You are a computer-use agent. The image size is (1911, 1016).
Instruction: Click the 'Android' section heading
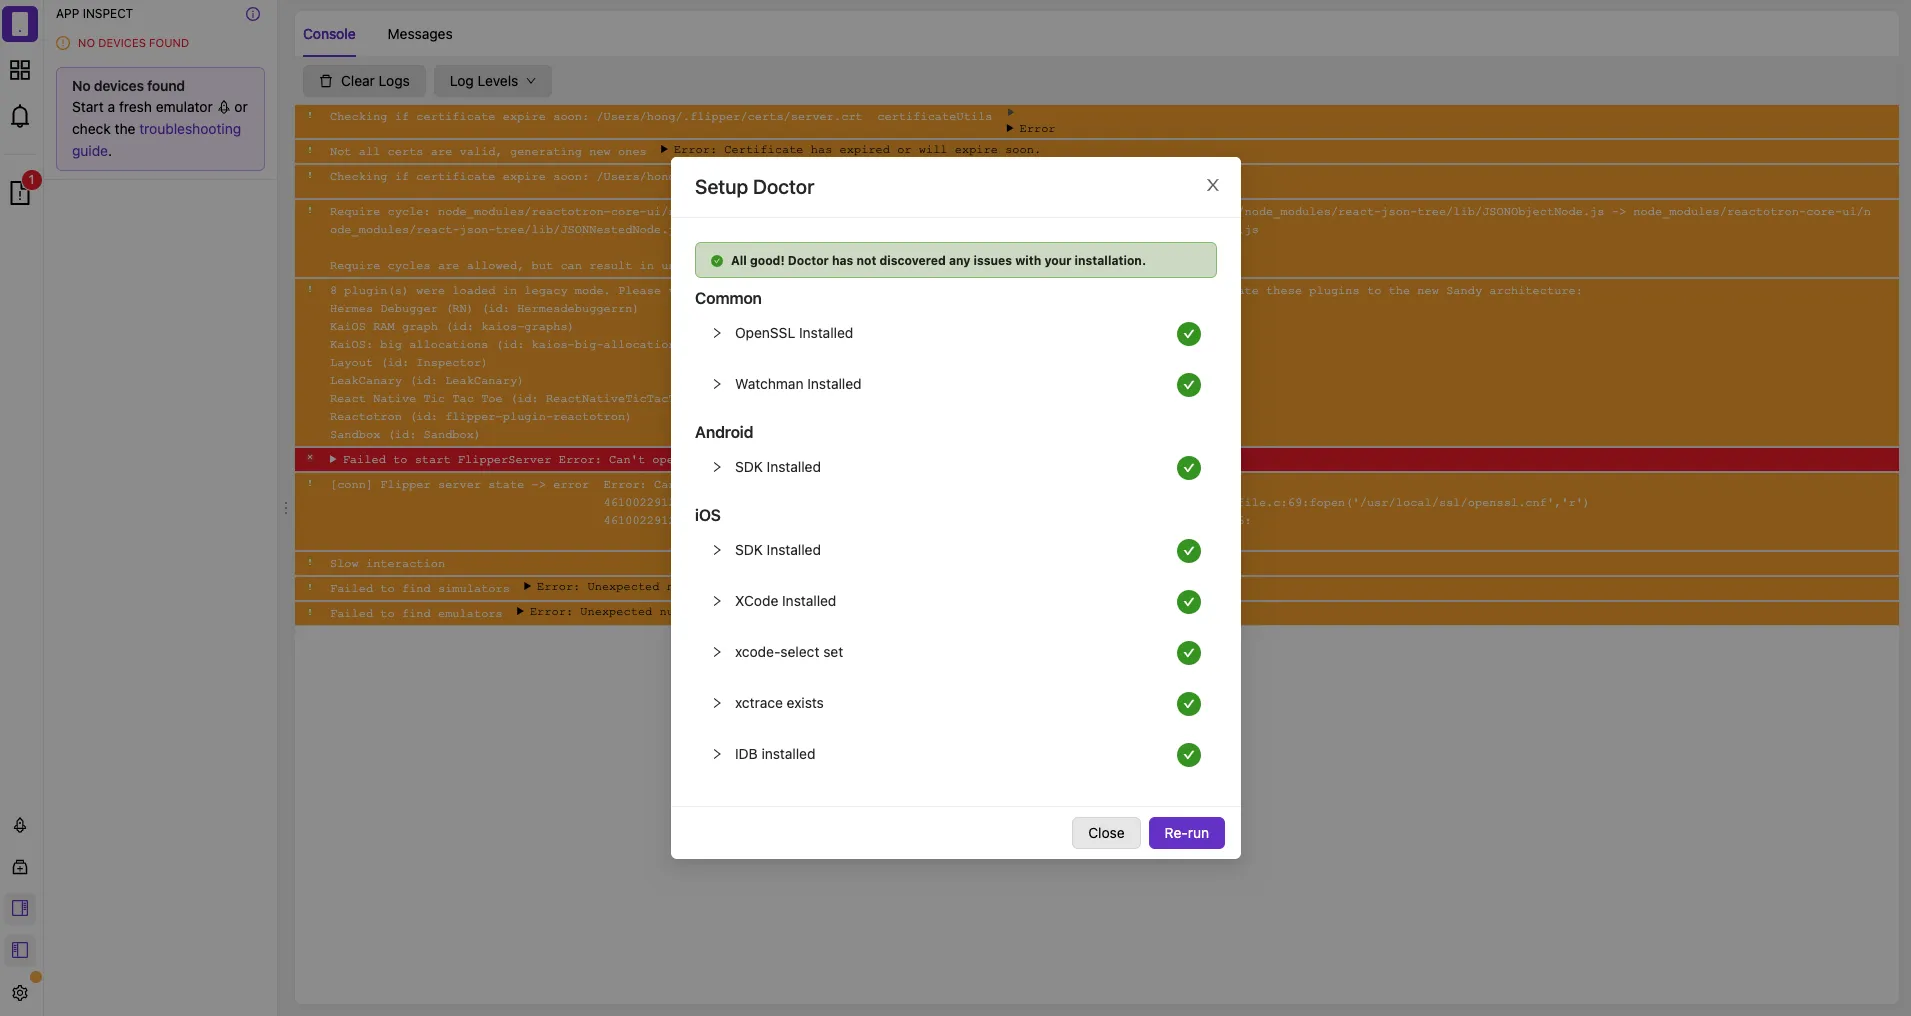[724, 433]
